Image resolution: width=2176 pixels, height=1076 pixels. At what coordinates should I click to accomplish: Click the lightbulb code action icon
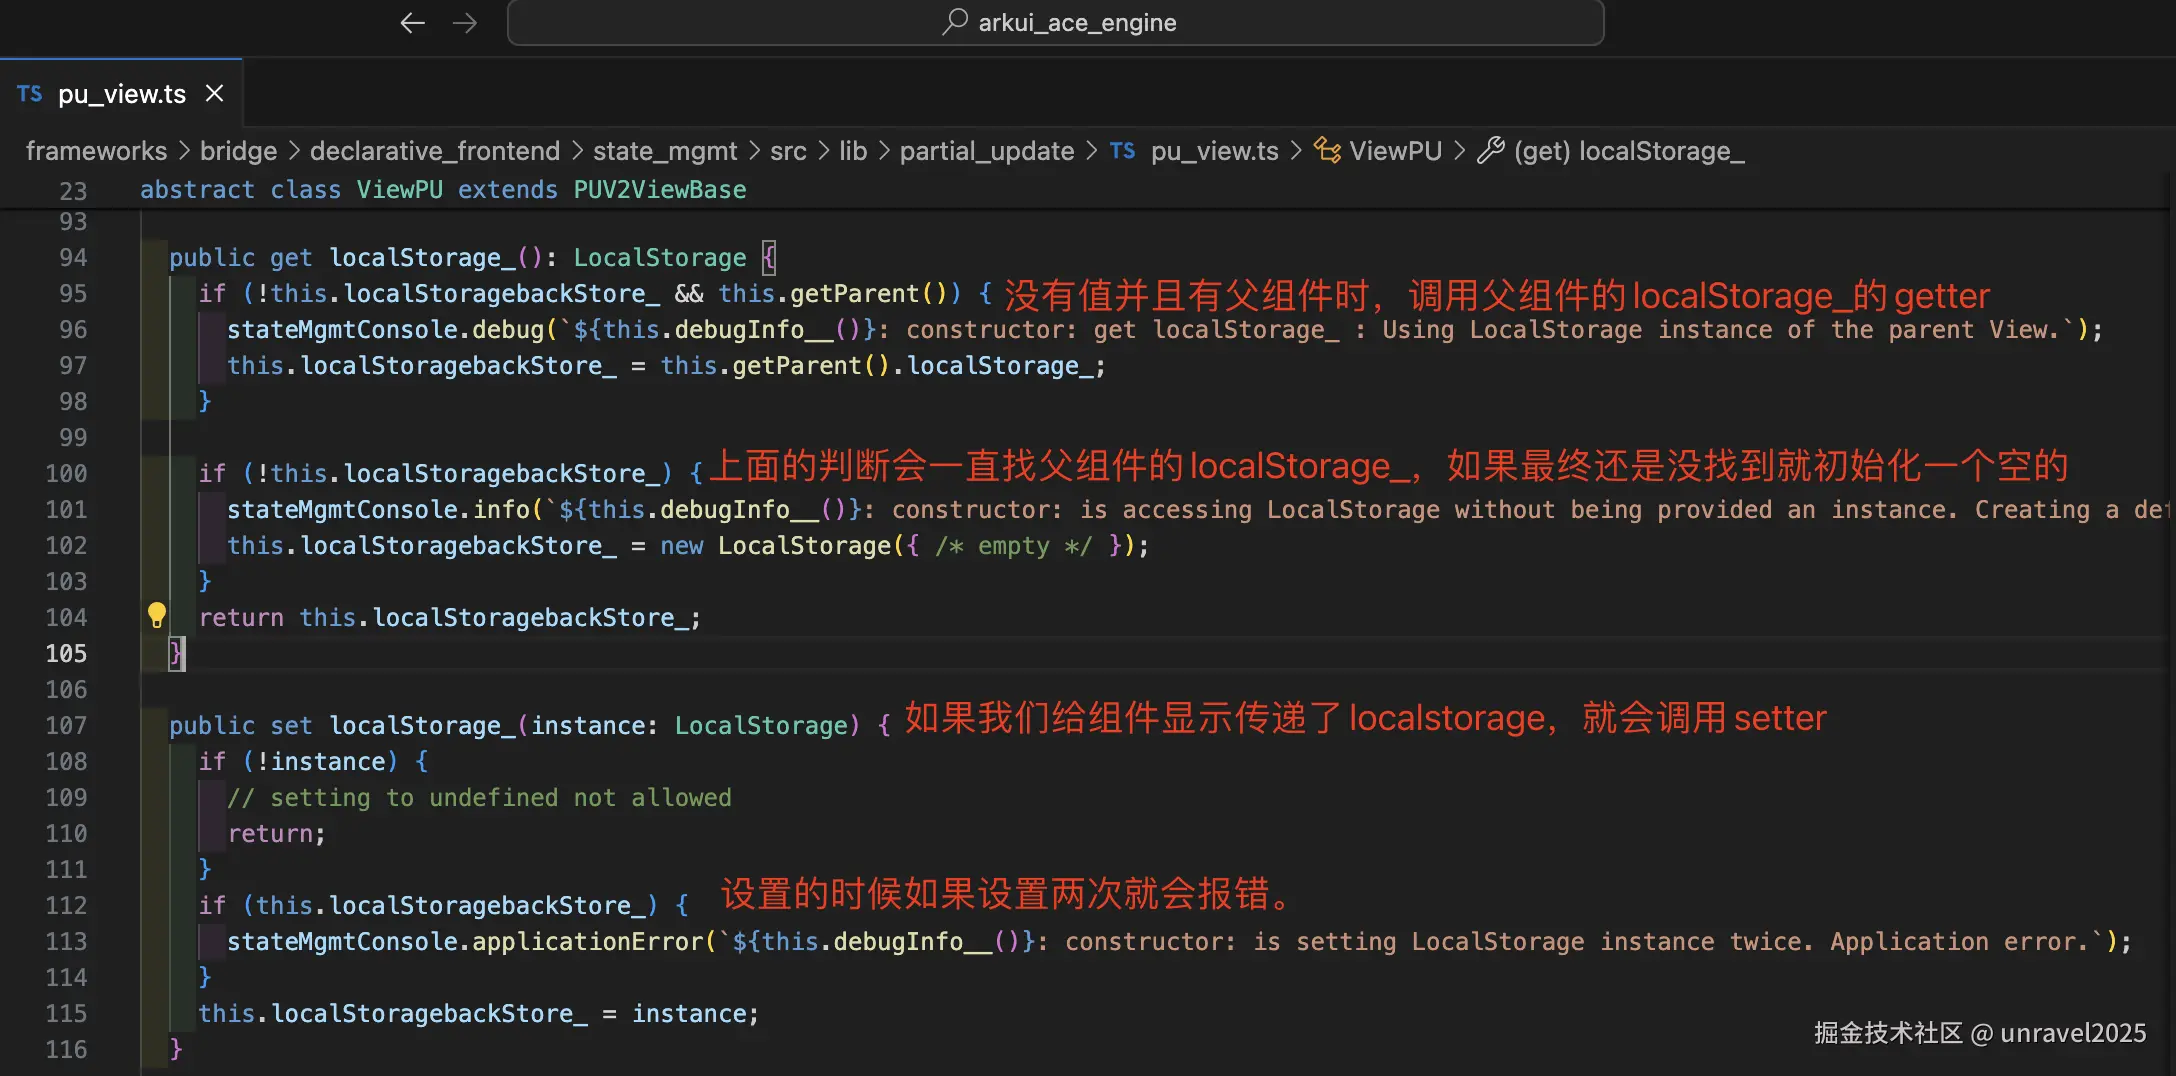click(157, 615)
